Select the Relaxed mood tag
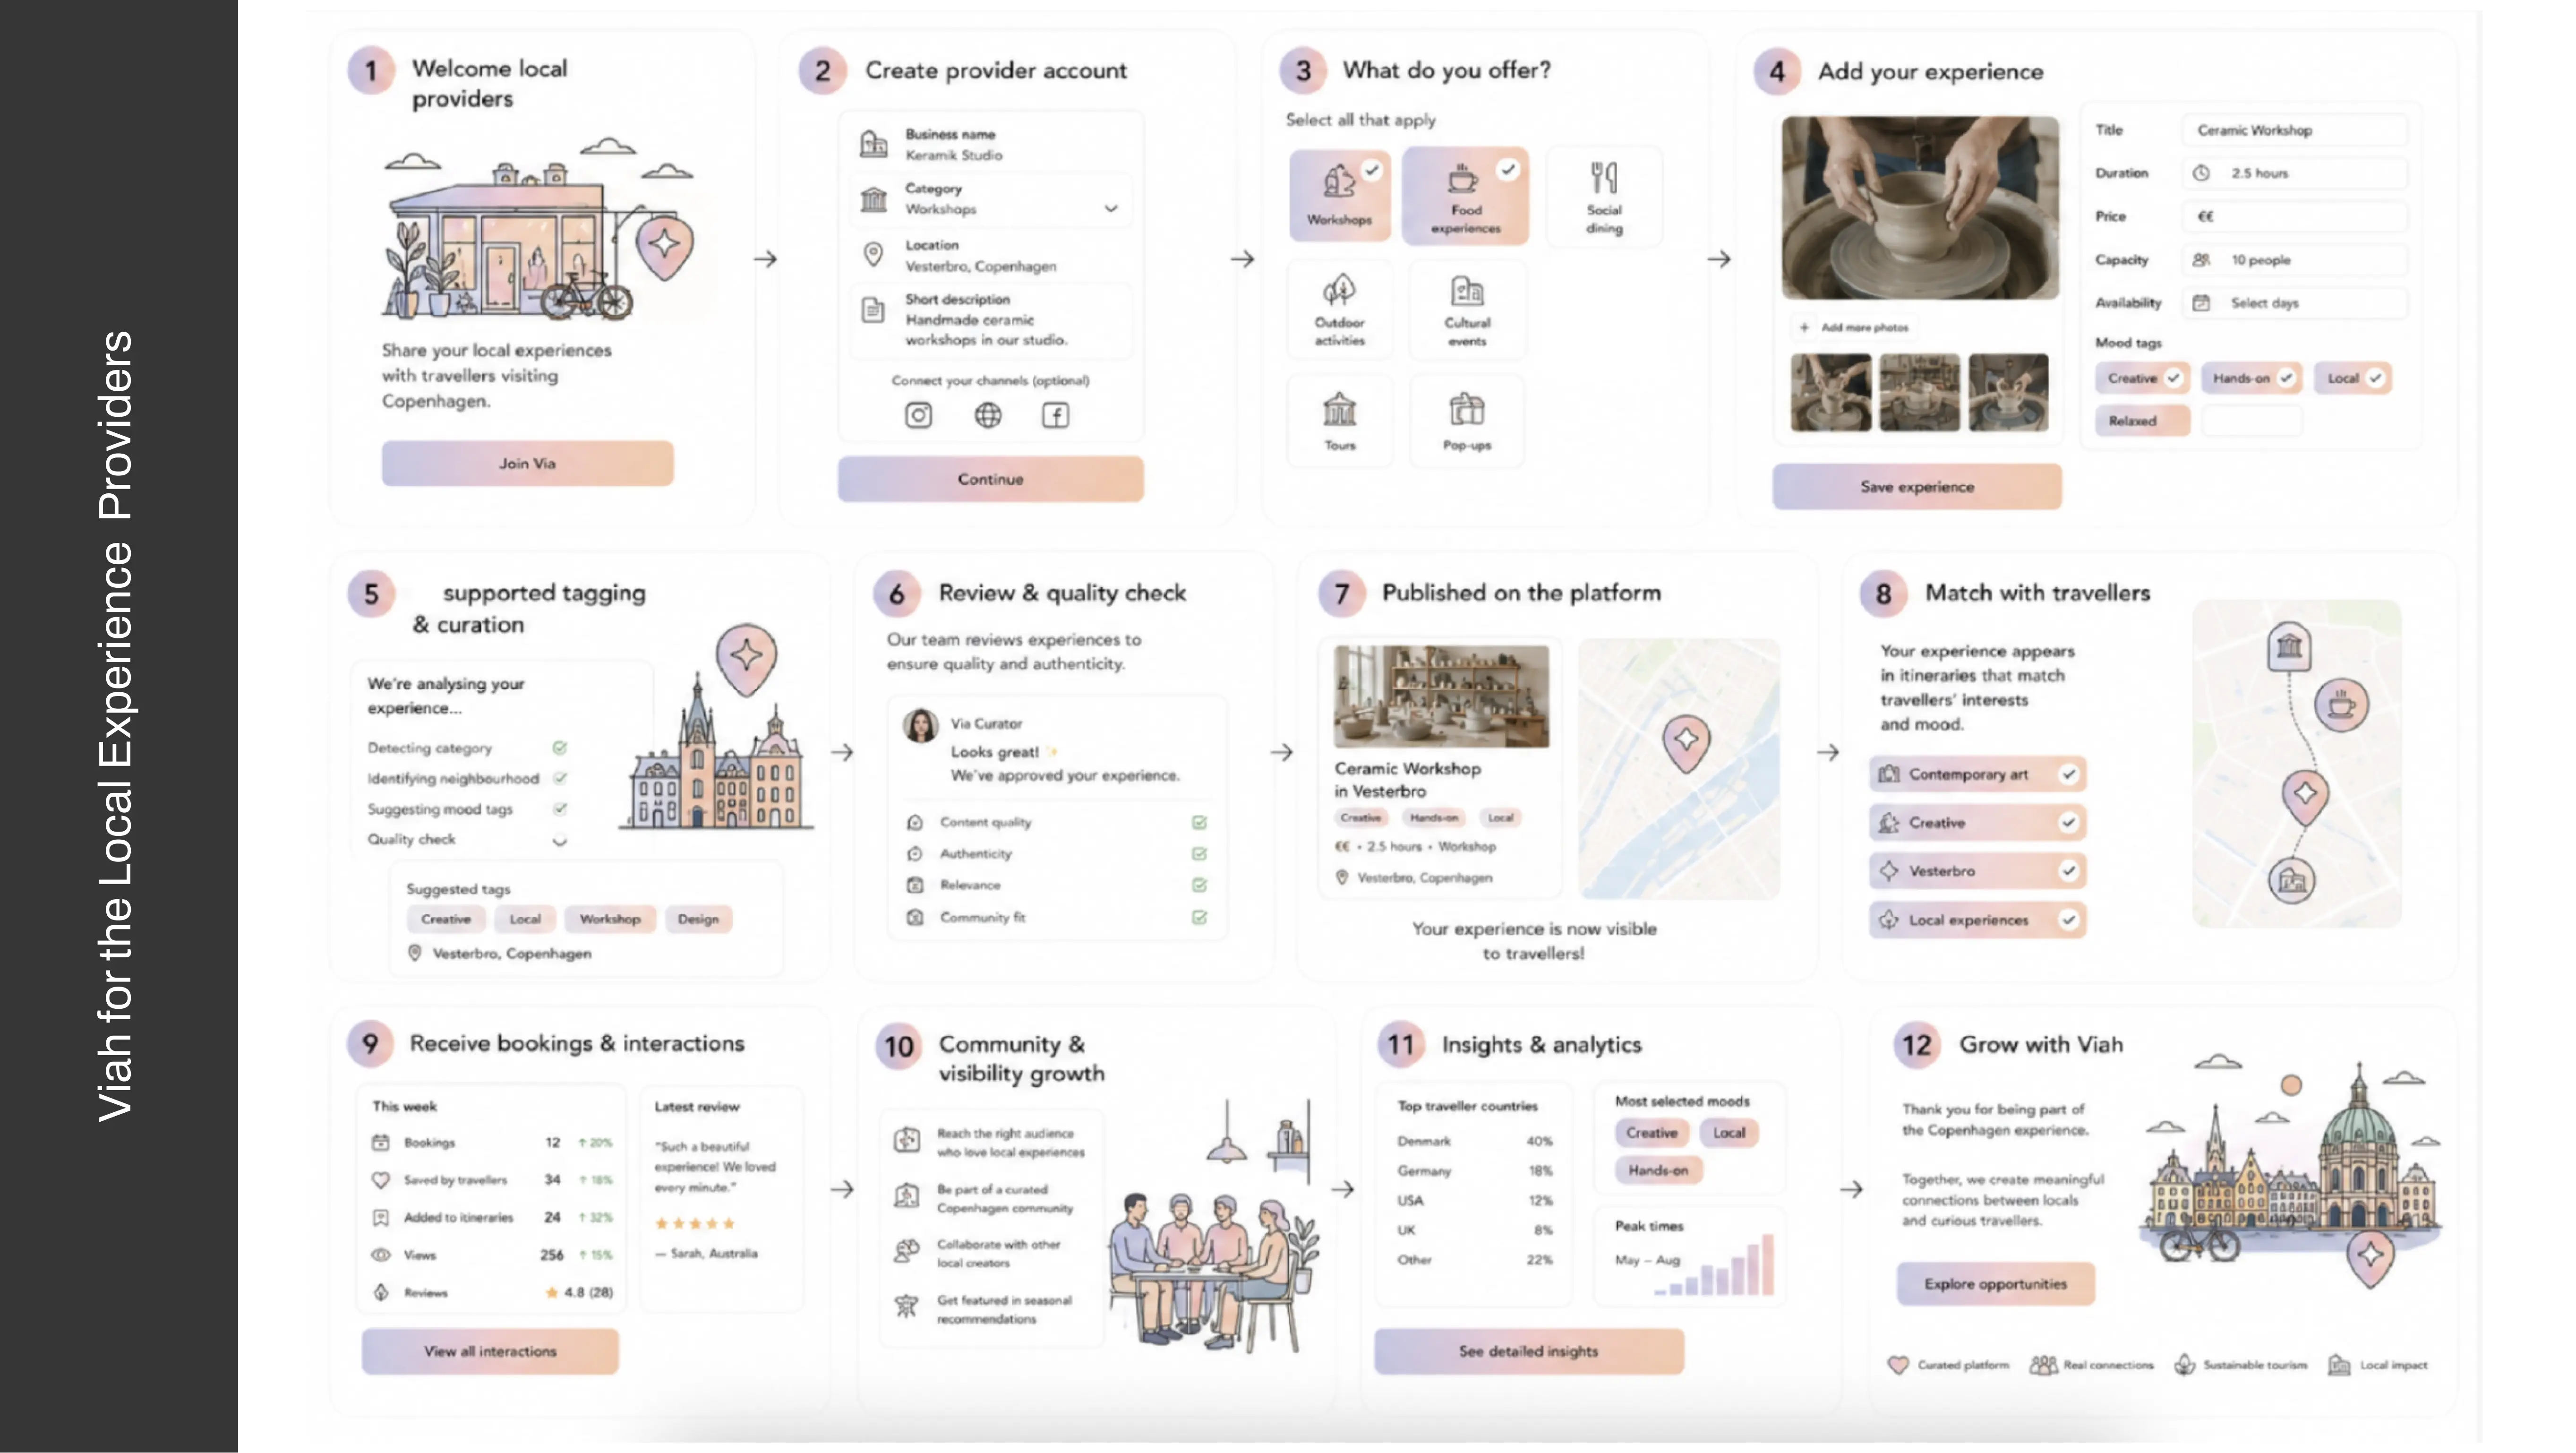Viewport: 2576px width, 1453px height. [x=2142, y=421]
